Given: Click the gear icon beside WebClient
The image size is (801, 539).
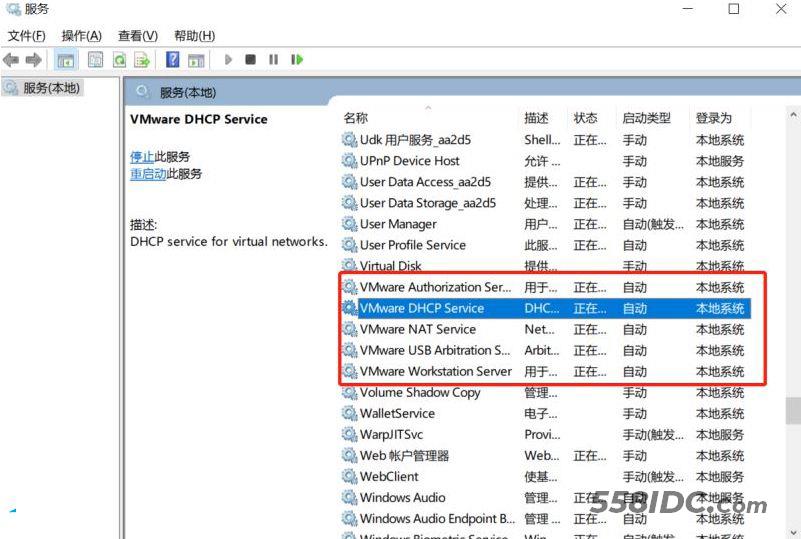Looking at the screenshot, I should point(349,477).
